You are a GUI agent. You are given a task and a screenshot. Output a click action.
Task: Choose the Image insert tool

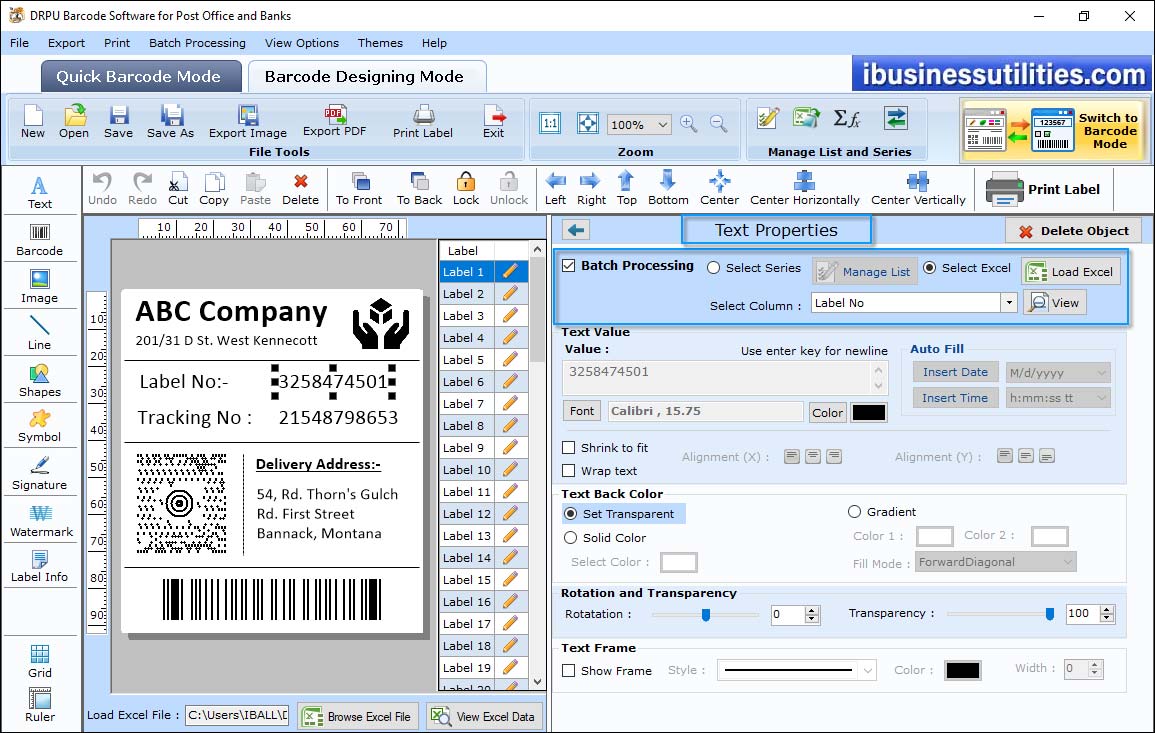[40, 287]
